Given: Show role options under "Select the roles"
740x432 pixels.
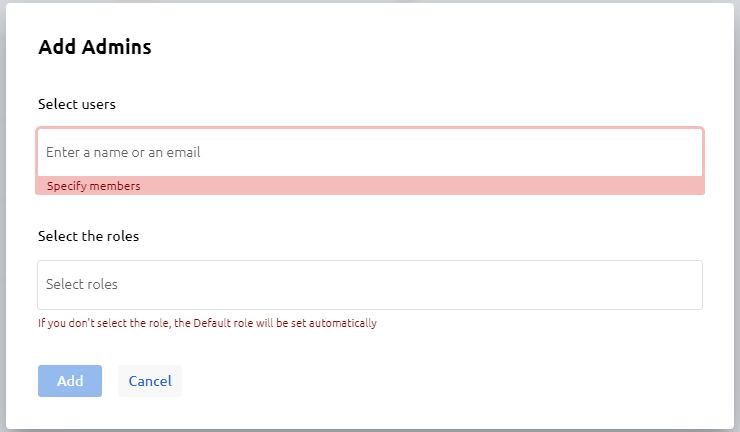Looking at the screenshot, I should pos(369,285).
